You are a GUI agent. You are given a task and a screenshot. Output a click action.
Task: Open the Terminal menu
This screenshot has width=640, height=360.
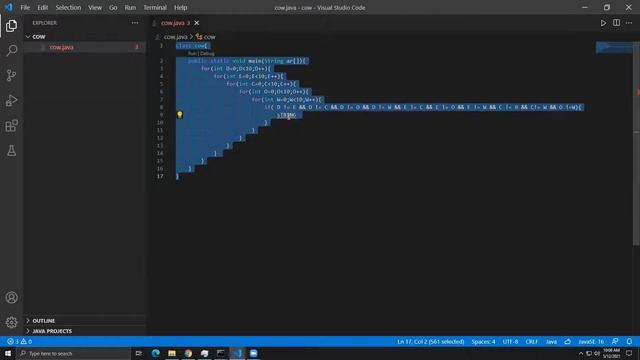tap(155, 7)
